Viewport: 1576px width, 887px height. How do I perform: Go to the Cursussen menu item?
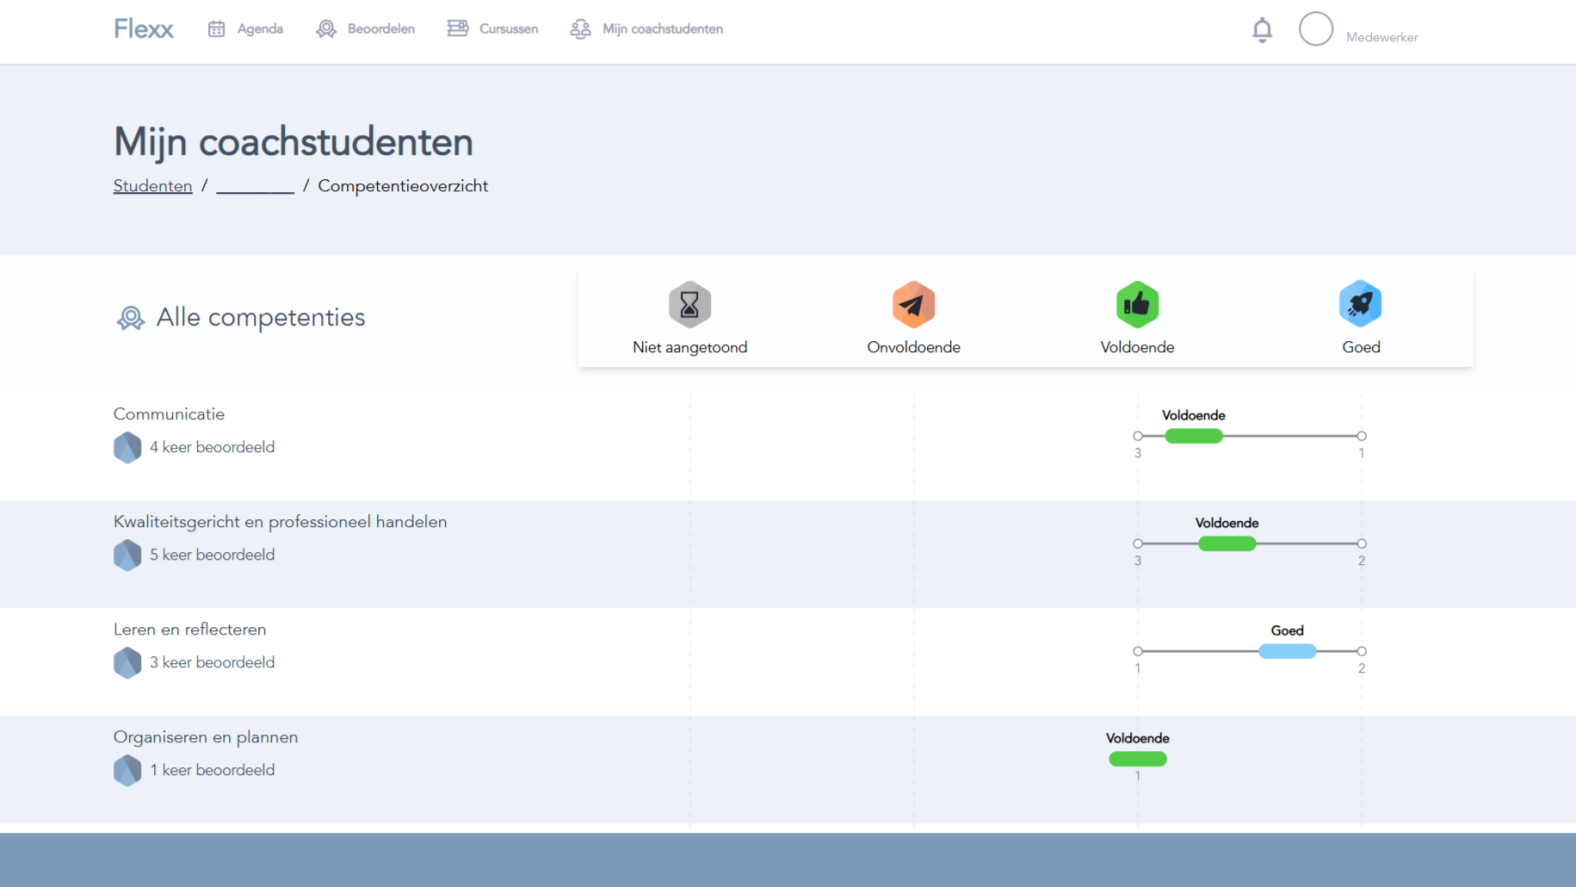492,29
